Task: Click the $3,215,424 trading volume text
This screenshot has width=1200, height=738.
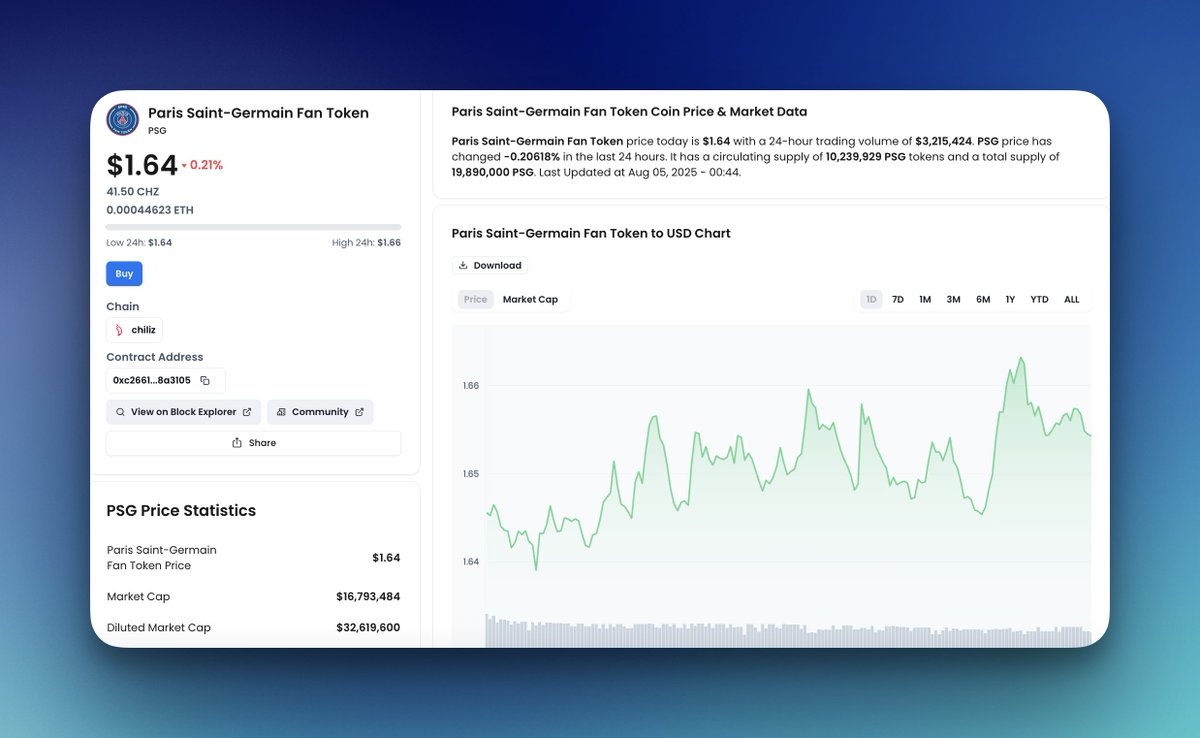Action: pos(943,142)
